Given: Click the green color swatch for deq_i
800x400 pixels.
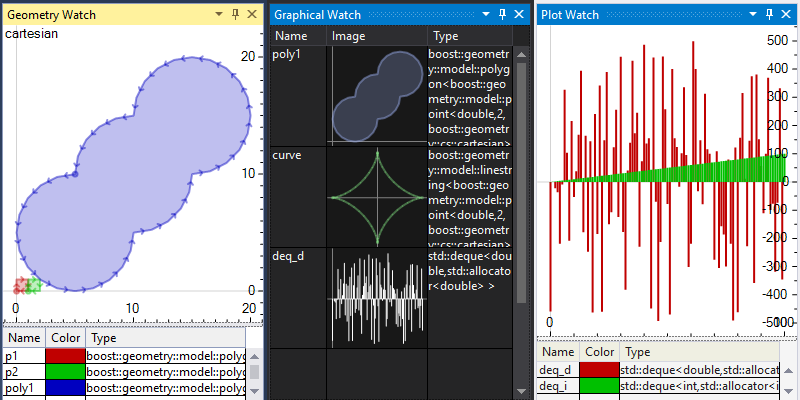Looking at the screenshot, I should point(599,385).
